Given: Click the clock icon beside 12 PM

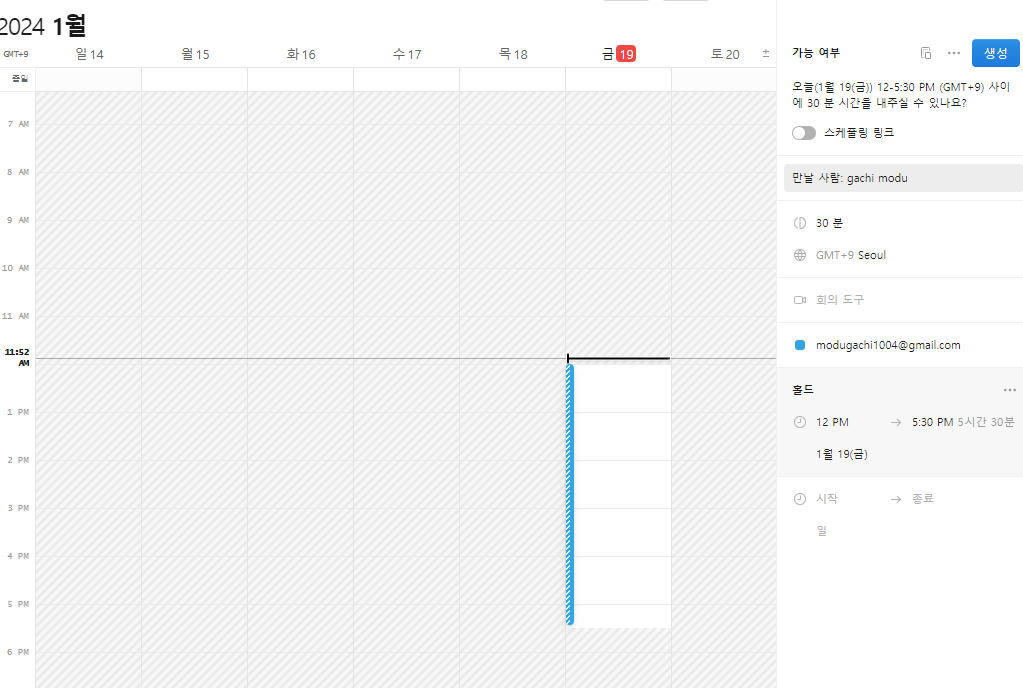Looking at the screenshot, I should coord(798,421).
